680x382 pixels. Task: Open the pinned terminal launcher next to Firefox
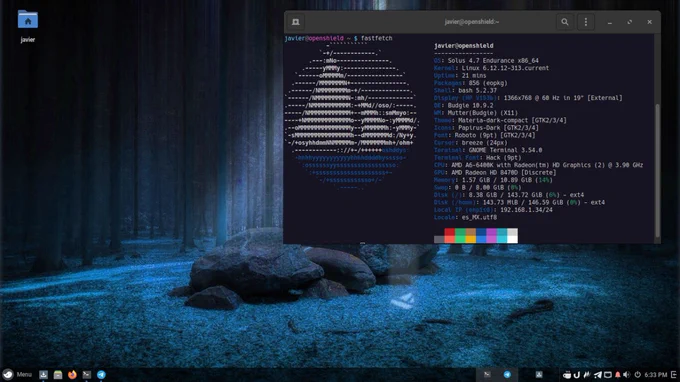[87, 375]
